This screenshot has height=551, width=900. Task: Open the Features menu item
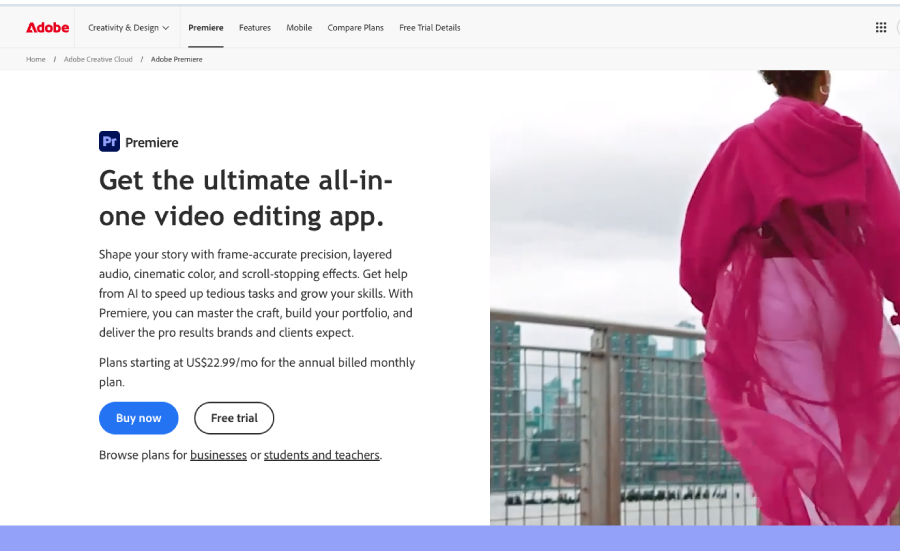[255, 28]
